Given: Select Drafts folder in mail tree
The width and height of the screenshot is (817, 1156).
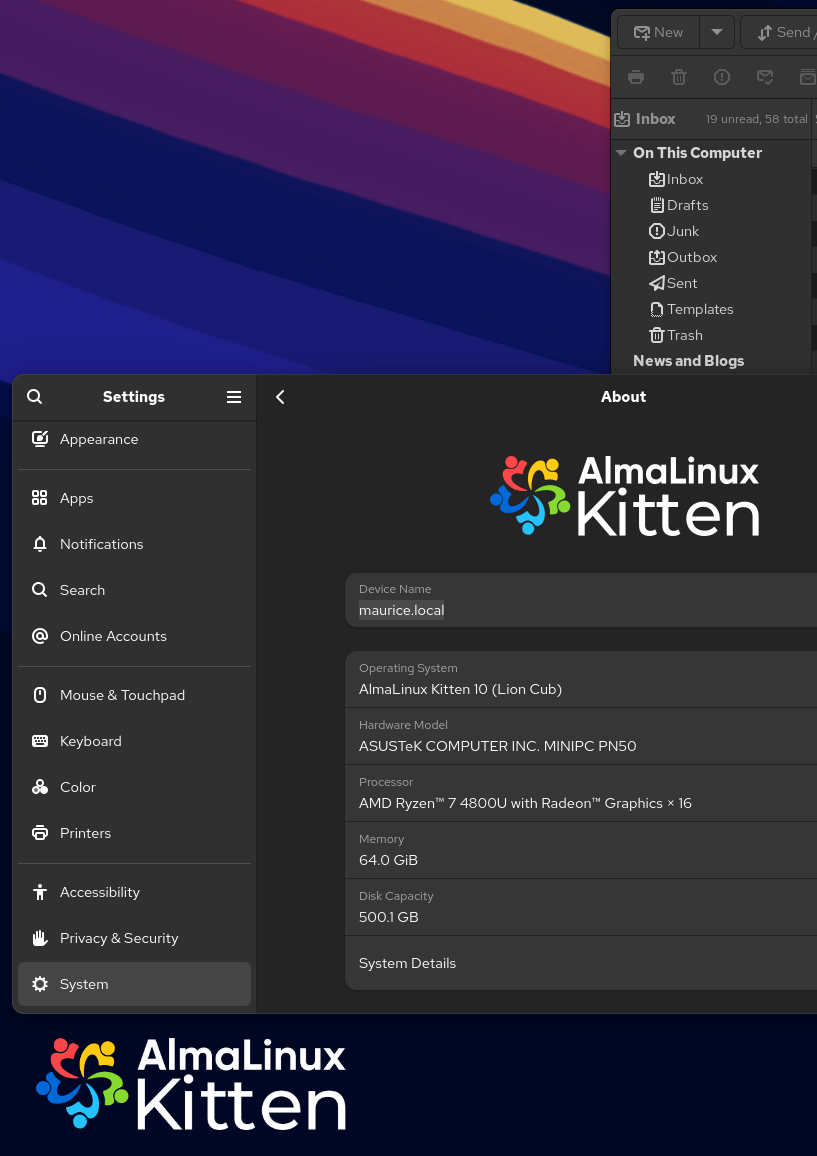Looking at the screenshot, I should [712, 205].
